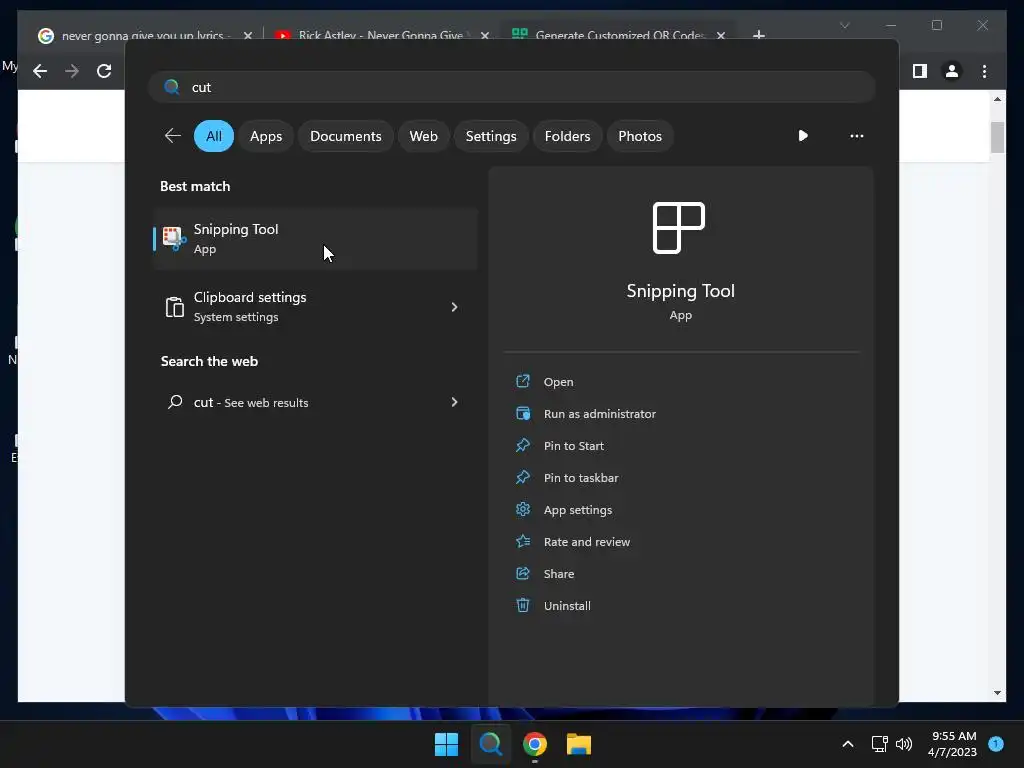The width and height of the screenshot is (1024, 768).
Task: Click the Pin to Start pin icon
Action: coord(522,445)
